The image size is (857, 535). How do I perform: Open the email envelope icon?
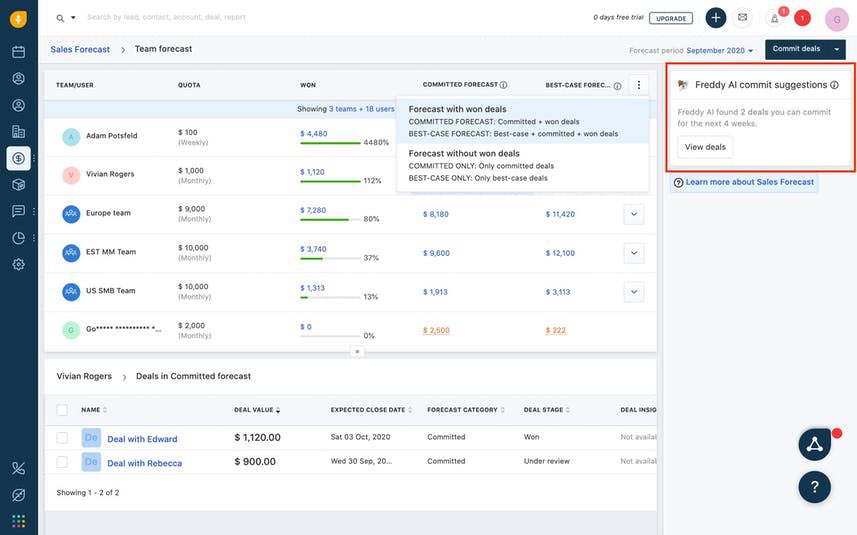coord(742,17)
